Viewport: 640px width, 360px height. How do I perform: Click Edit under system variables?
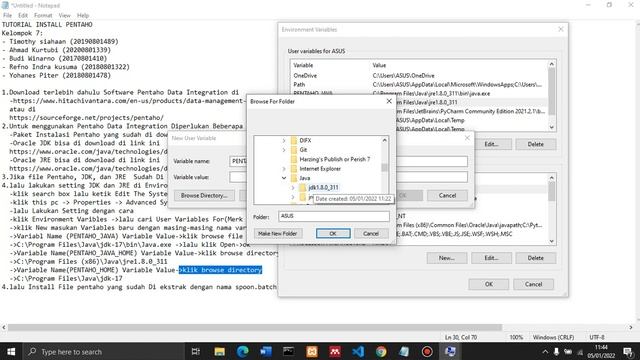(x=491, y=258)
